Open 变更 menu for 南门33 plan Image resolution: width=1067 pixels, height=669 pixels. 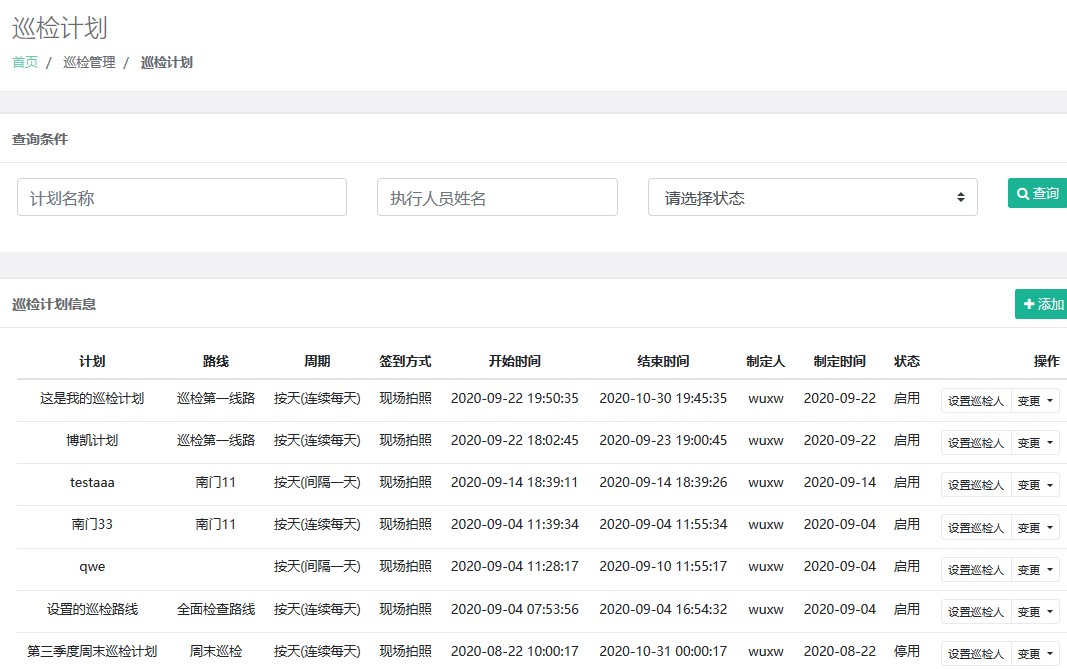pyautogui.click(x=1035, y=528)
